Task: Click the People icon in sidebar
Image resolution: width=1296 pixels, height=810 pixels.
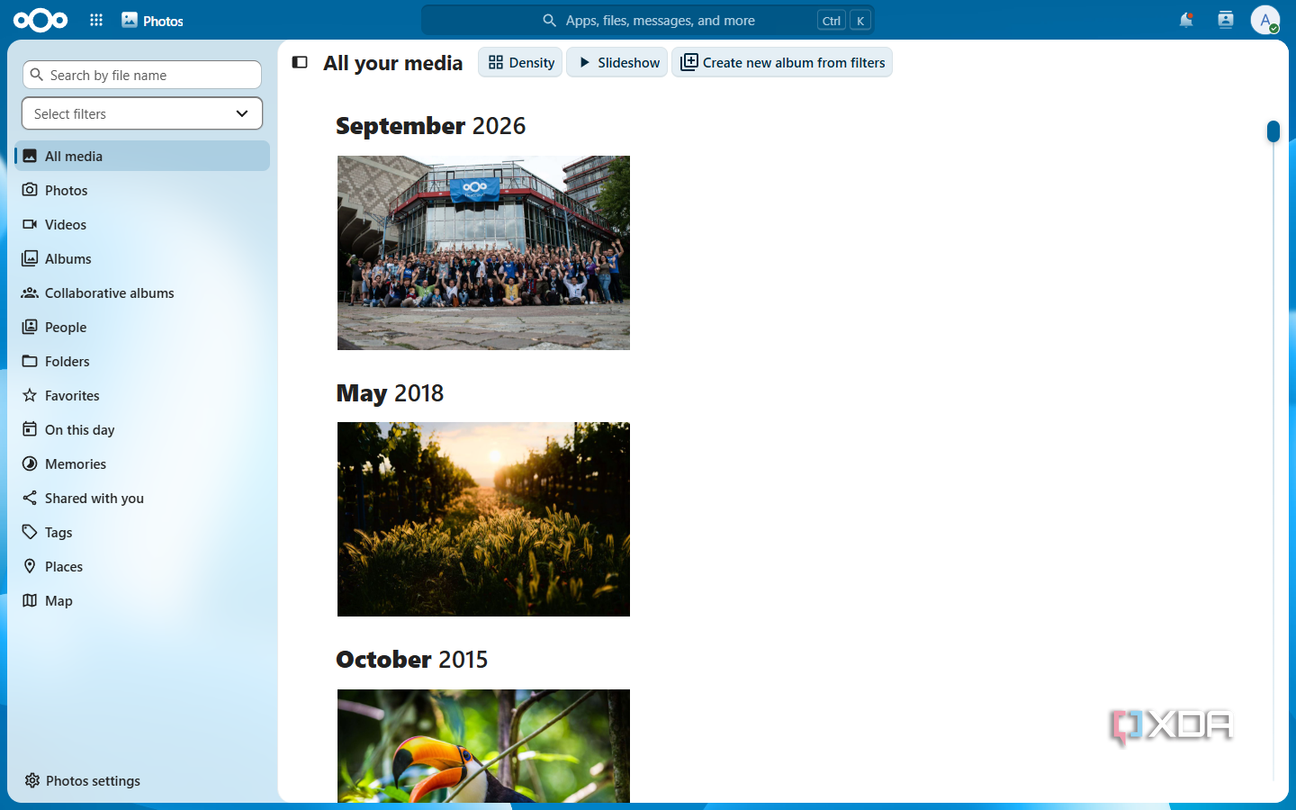Action: point(30,327)
